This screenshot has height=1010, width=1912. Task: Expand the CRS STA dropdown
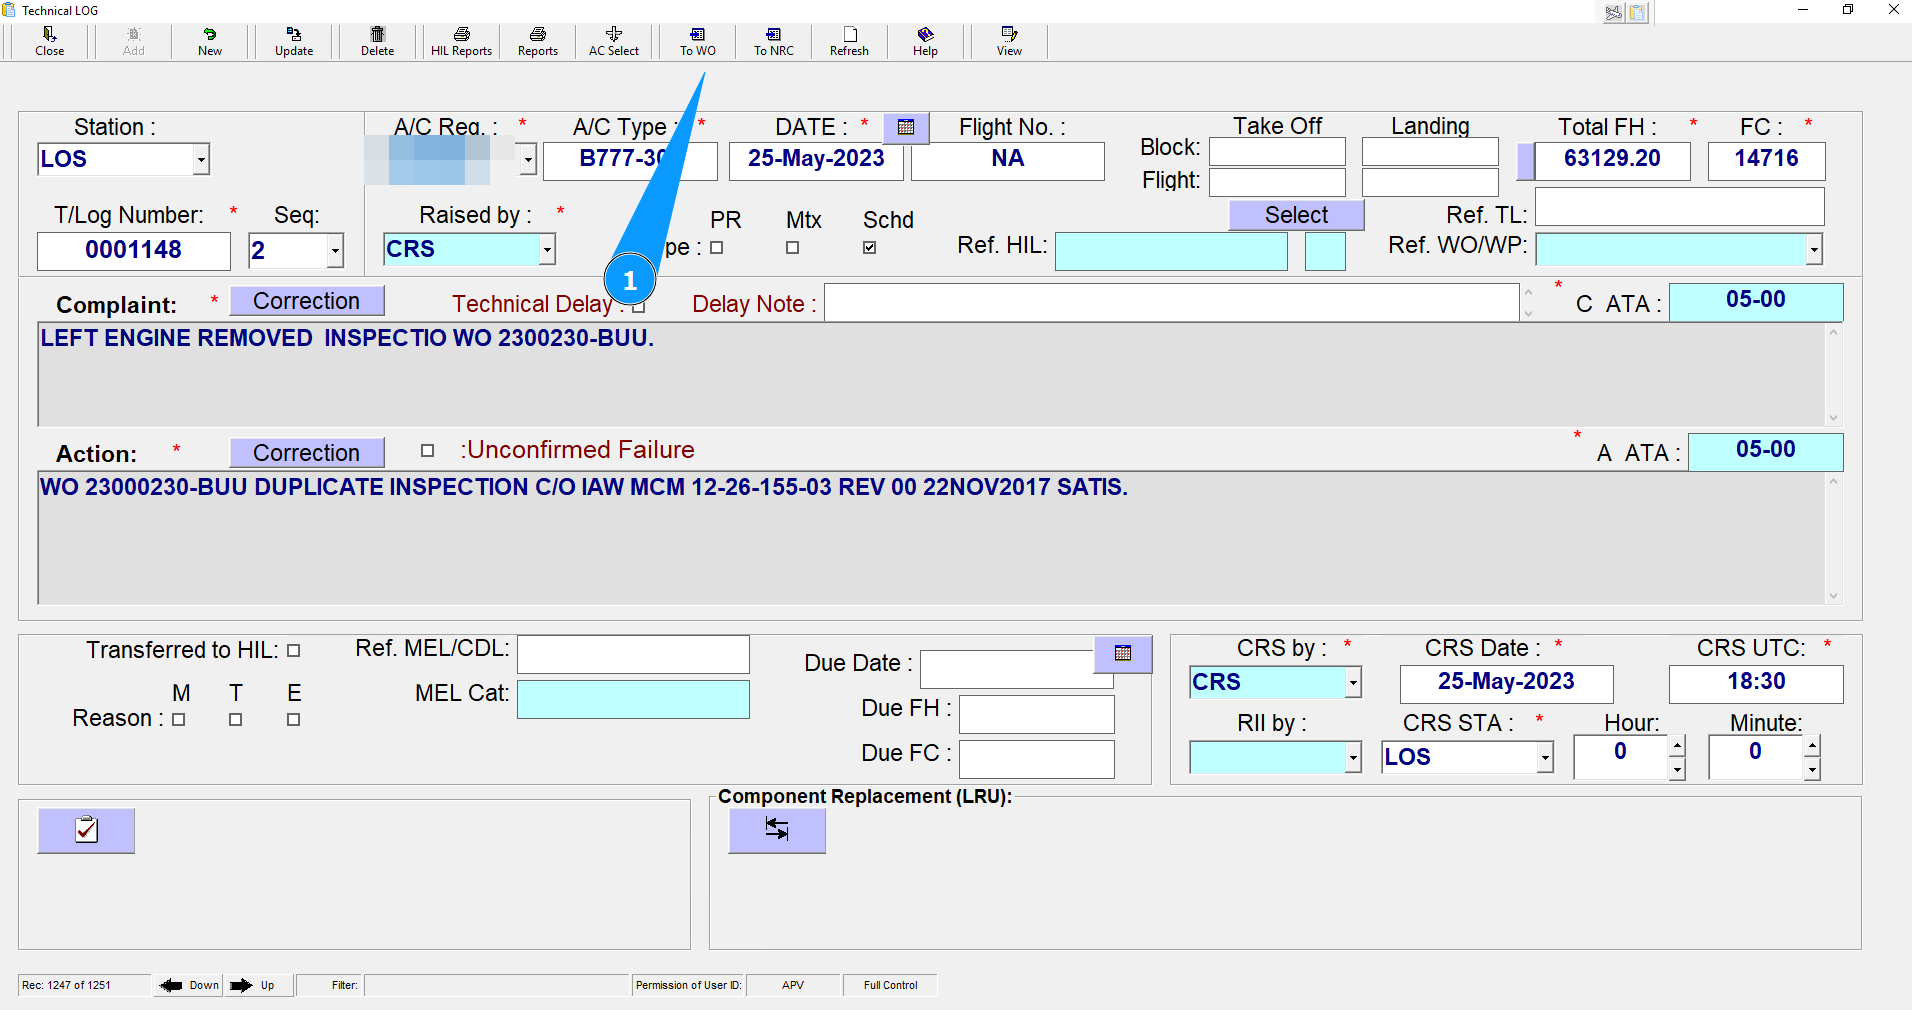click(x=1545, y=758)
